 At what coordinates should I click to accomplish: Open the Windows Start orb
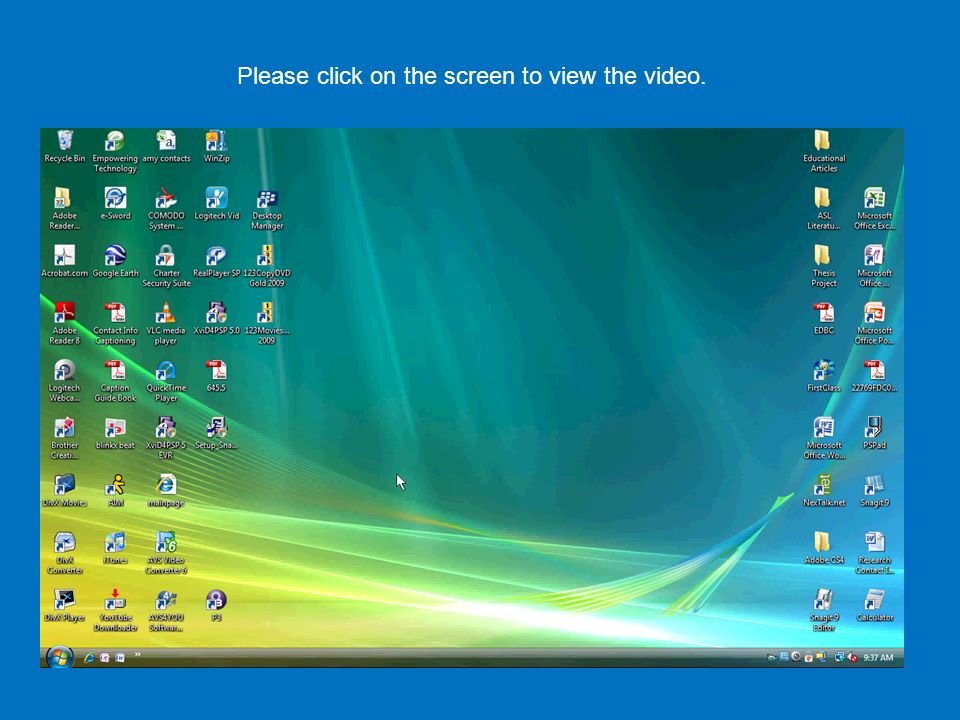click(59, 658)
